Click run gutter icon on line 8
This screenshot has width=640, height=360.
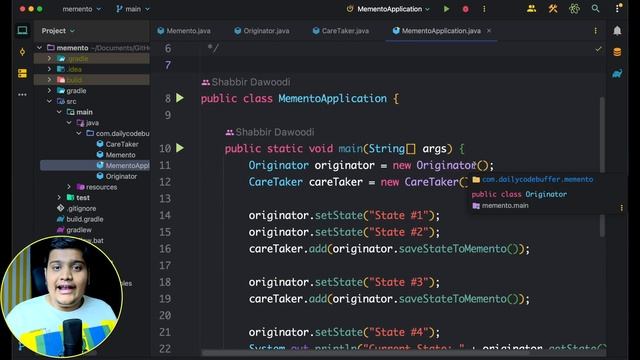(x=180, y=98)
